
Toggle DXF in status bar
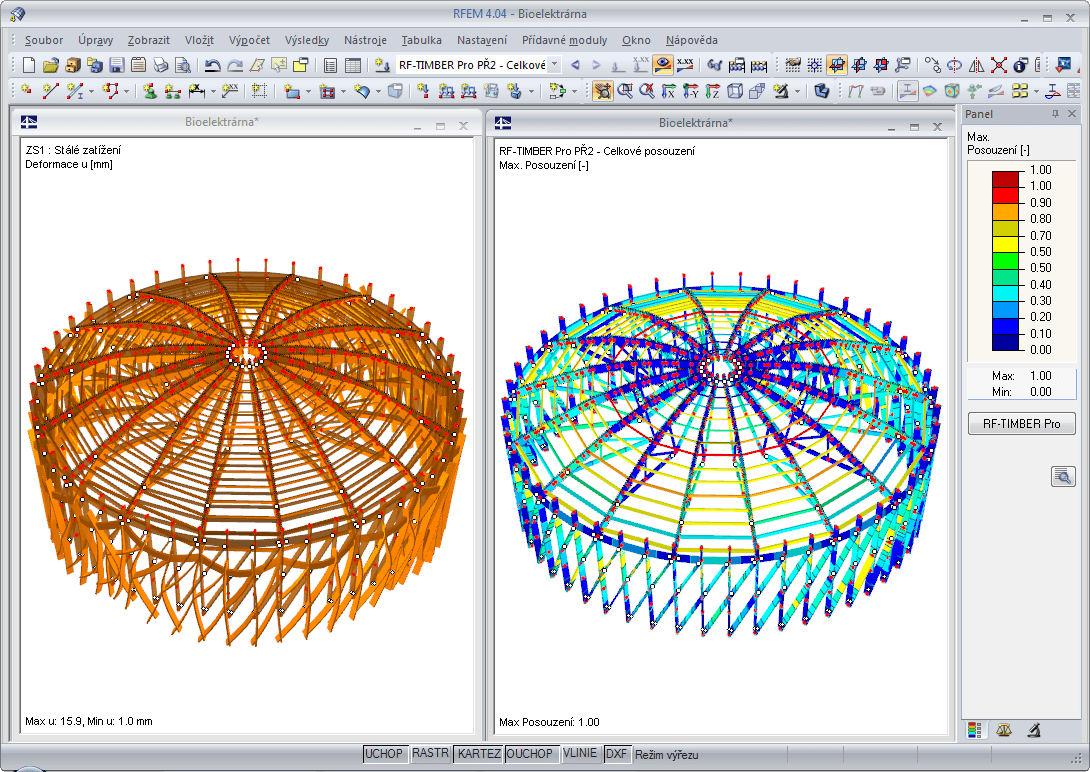[x=616, y=753]
